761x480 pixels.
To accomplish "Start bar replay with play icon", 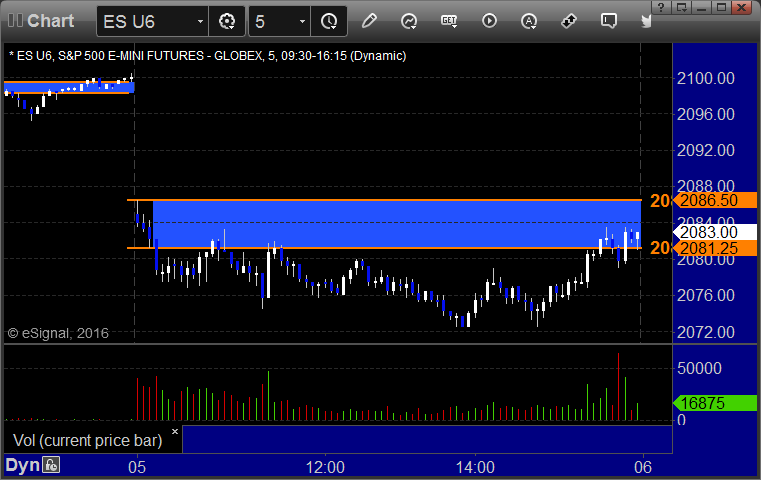I will (489, 21).
